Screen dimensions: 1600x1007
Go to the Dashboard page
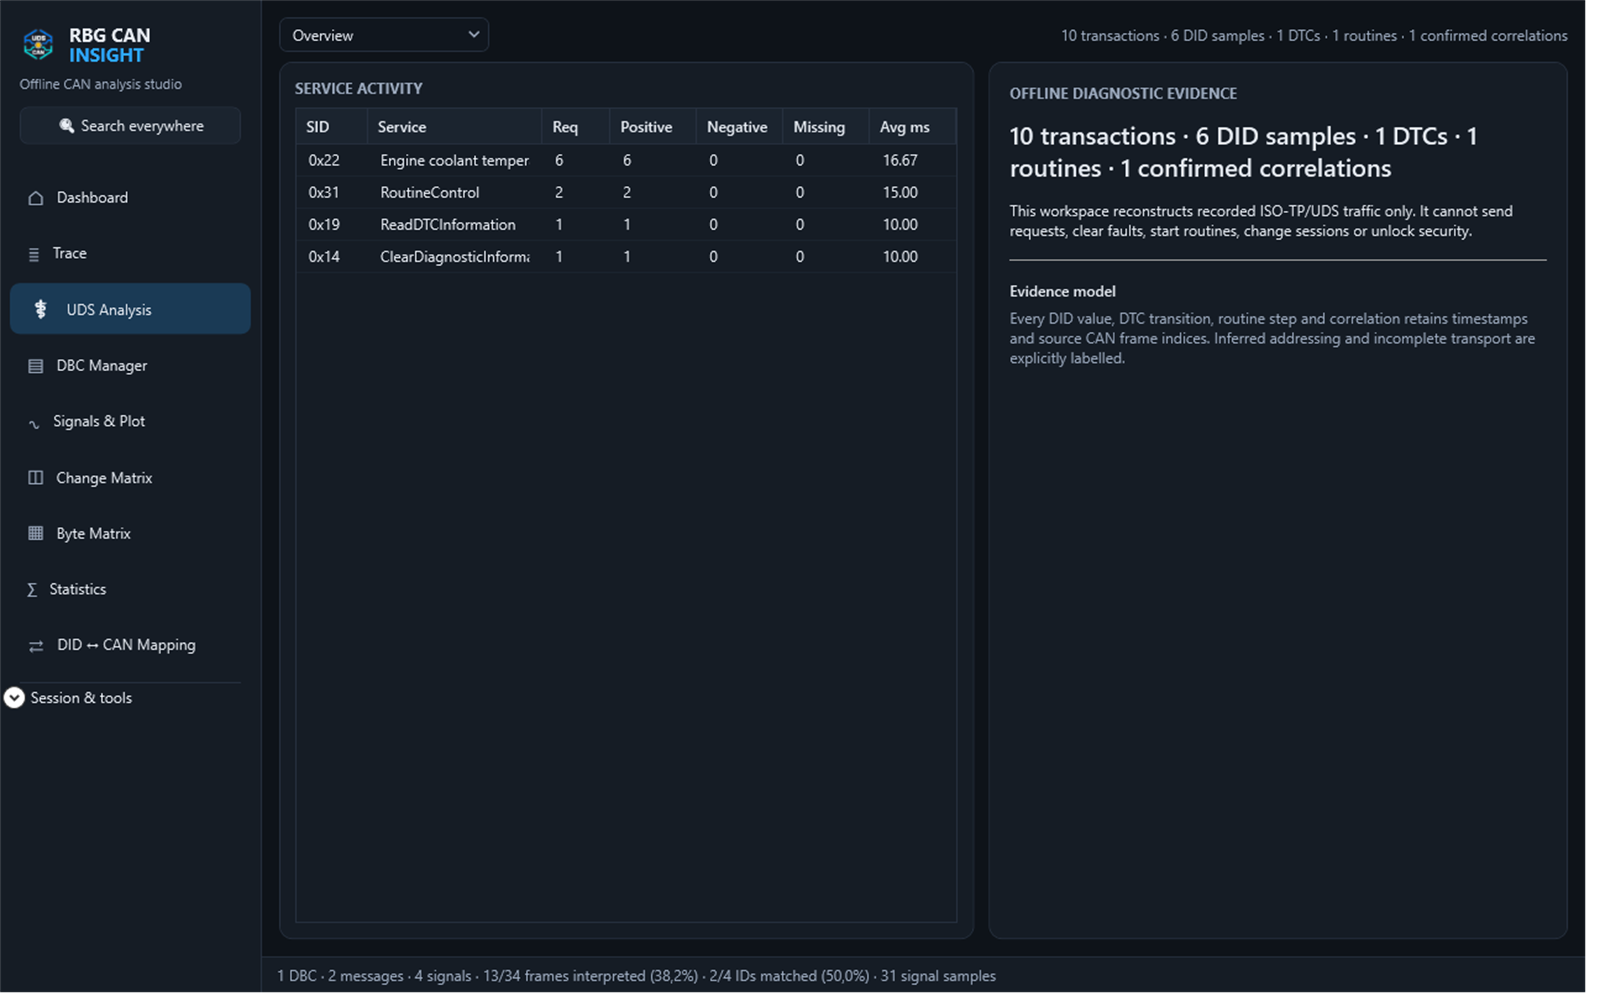tap(130, 198)
